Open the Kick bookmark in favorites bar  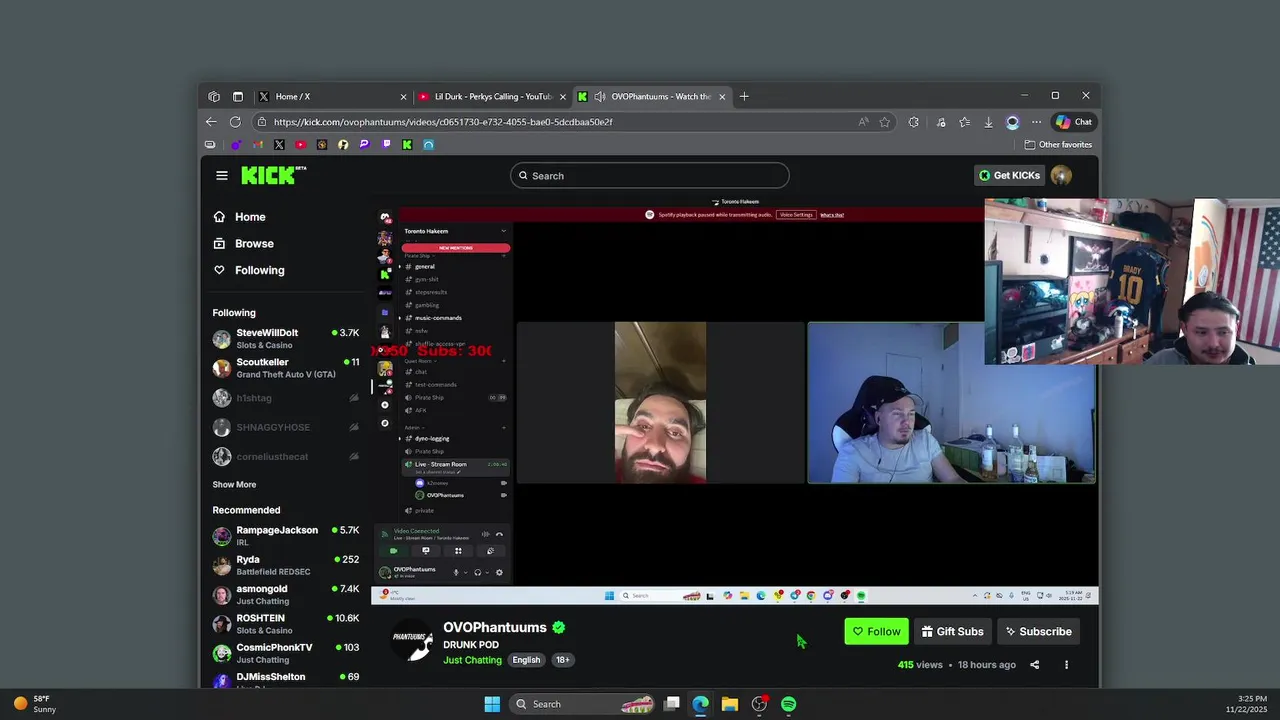pos(407,144)
